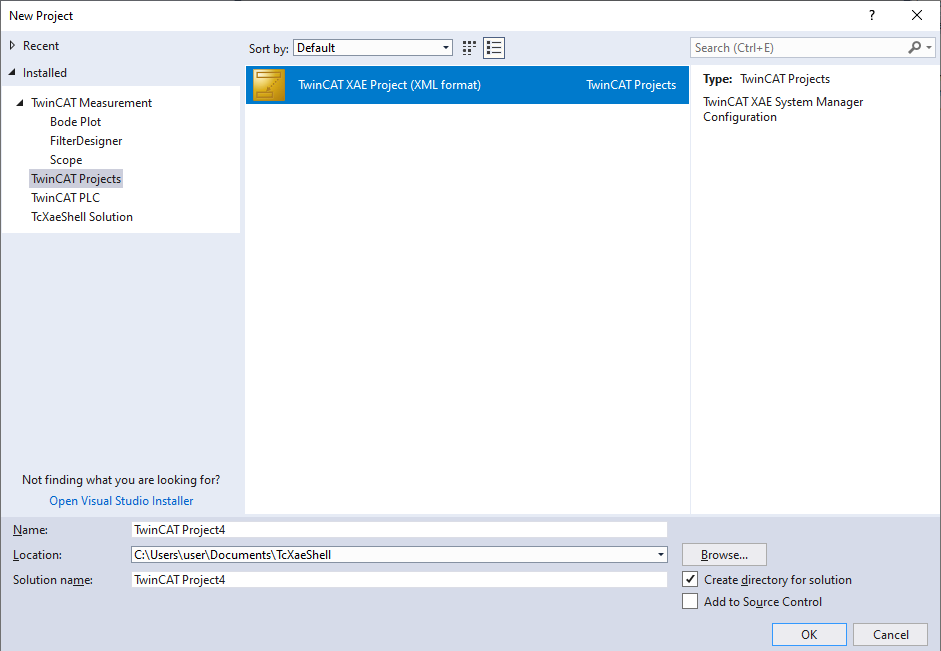Toggle Create directory for solution checkbox
The image size is (941, 651).
tap(690, 580)
